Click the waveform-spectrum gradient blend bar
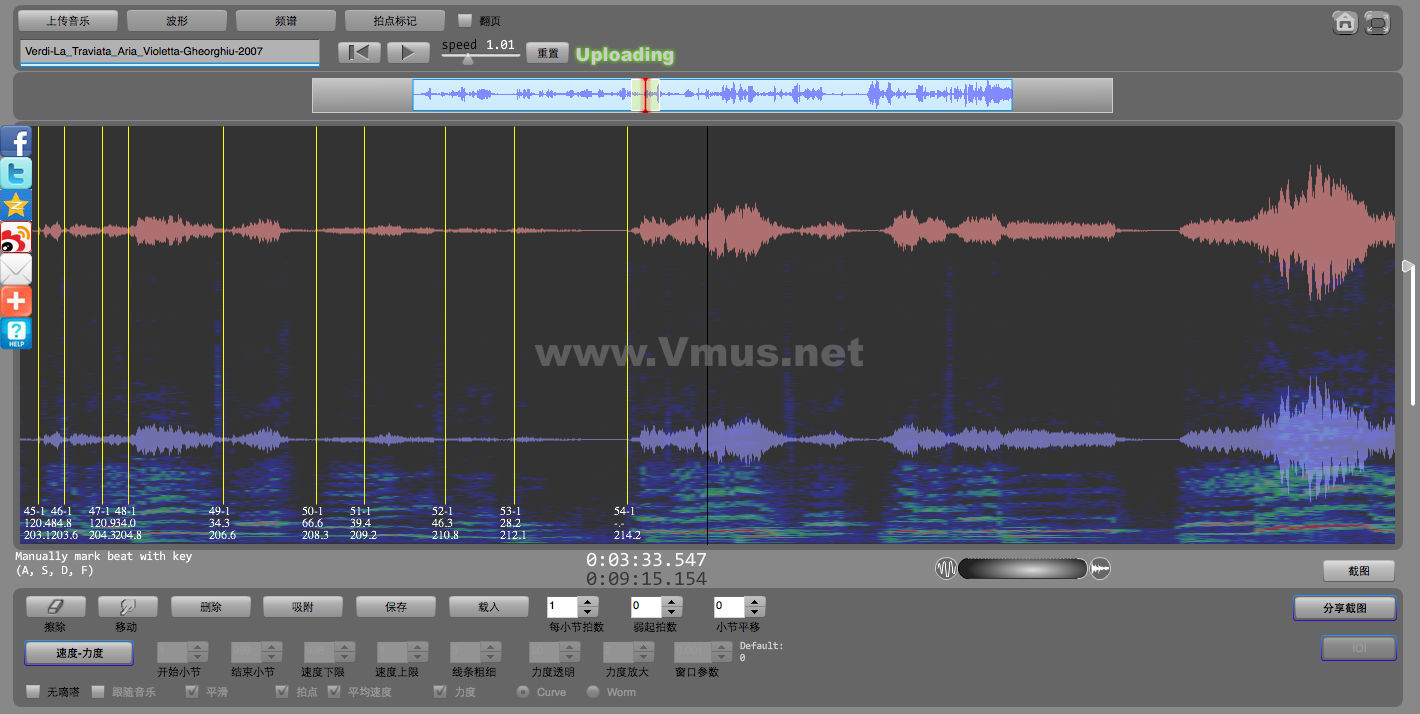The height and width of the screenshot is (714, 1420). 1022,569
